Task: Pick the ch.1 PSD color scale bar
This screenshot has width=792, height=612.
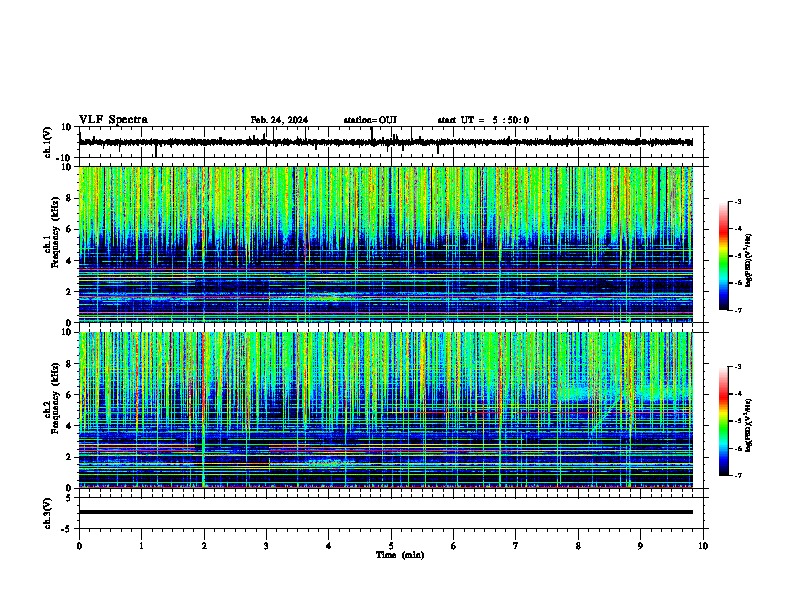Action: [x=724, y=256]
